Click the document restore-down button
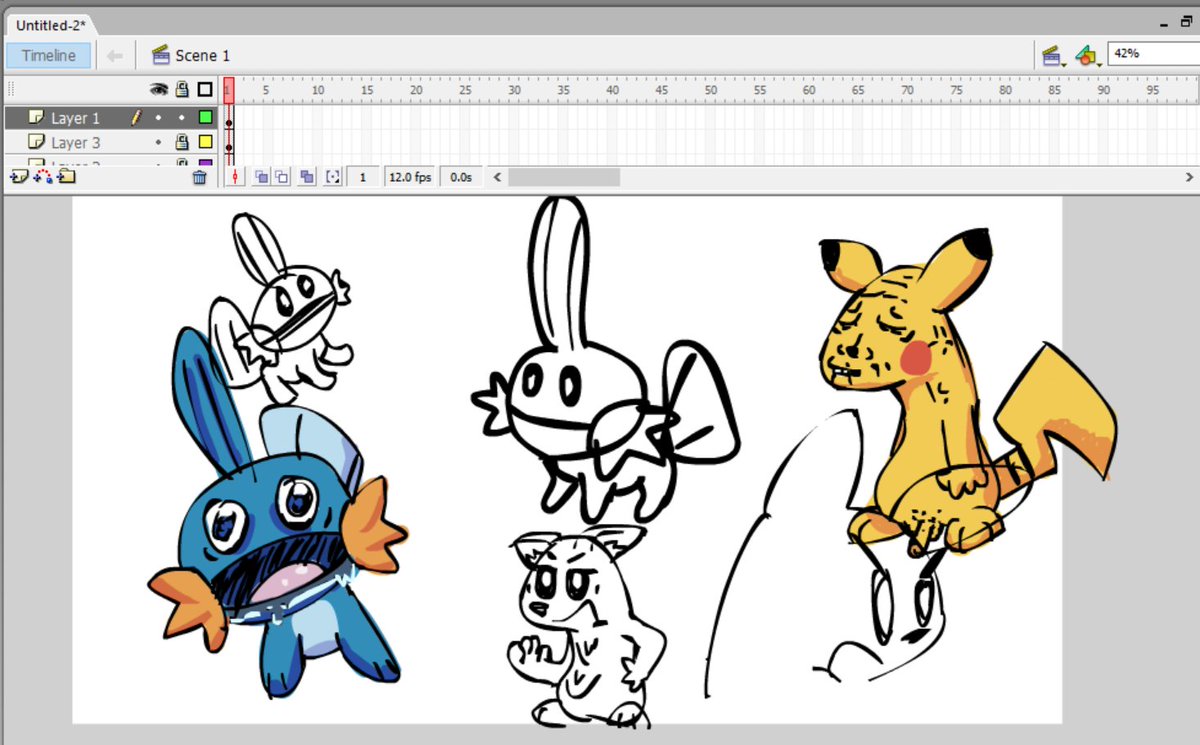The image size is (1200, 745). (x=1187, y=22)
